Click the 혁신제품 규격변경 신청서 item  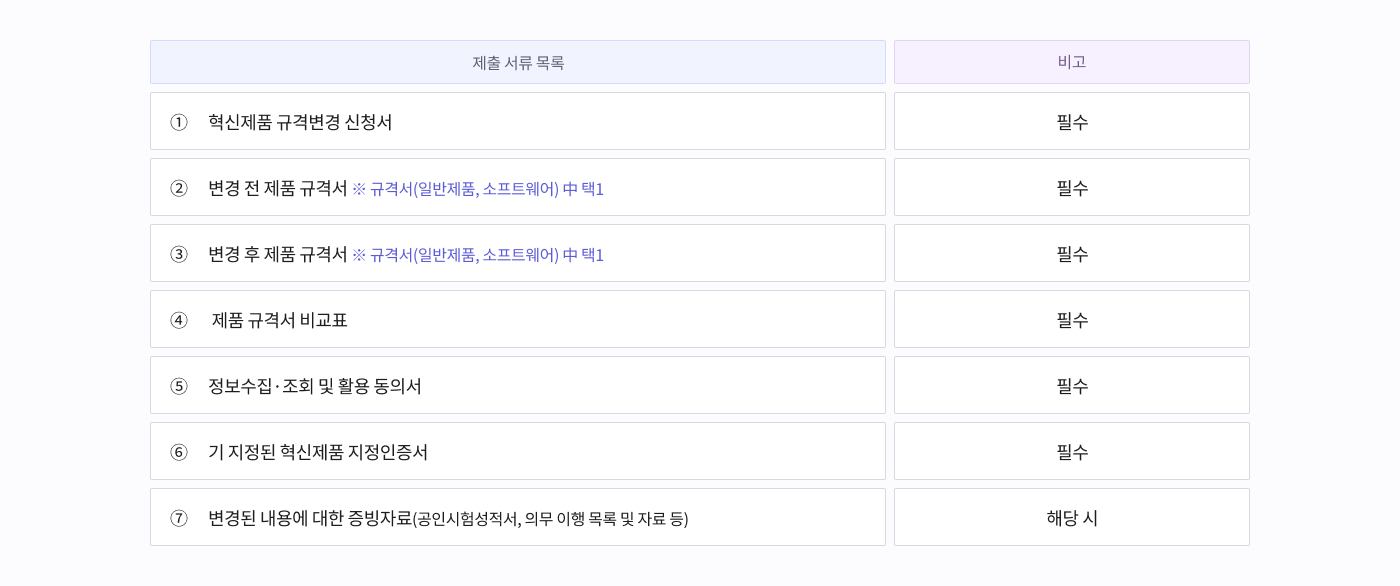pyautogui.click(x=300, y=122)
